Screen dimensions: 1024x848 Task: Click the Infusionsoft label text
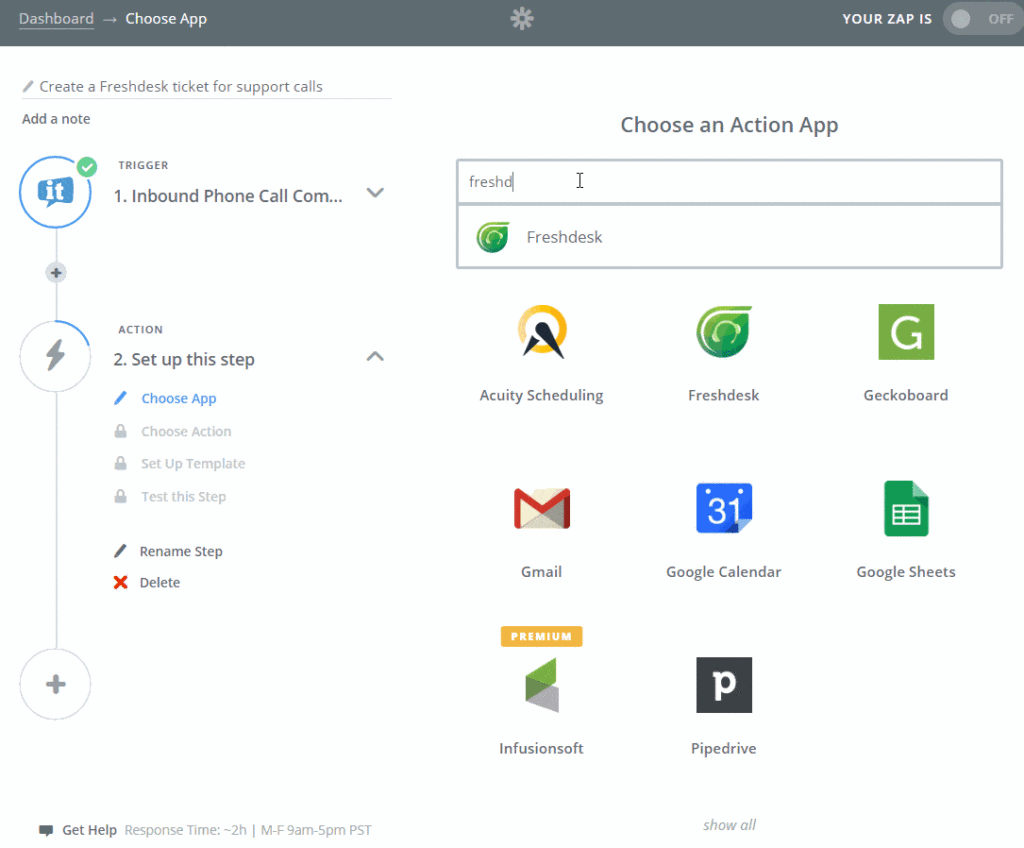tap(541, 749)
